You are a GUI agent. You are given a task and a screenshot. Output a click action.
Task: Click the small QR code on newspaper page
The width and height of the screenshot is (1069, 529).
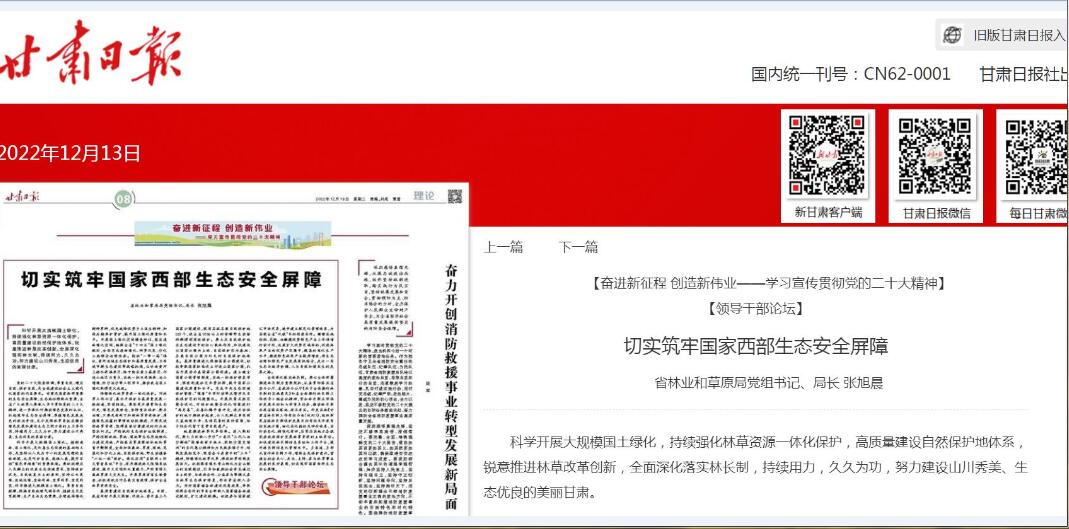pos(455,196)
